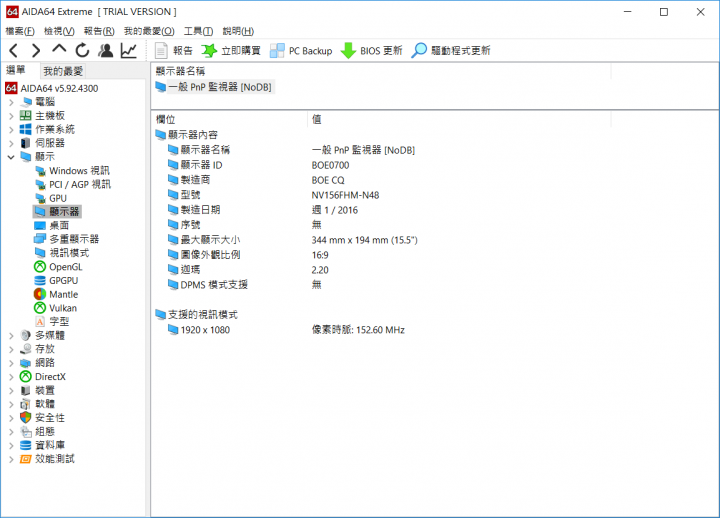Click 驅動程式更新 driver update button
This screenshot has height=518, width=720.
[x=450, y=51]
